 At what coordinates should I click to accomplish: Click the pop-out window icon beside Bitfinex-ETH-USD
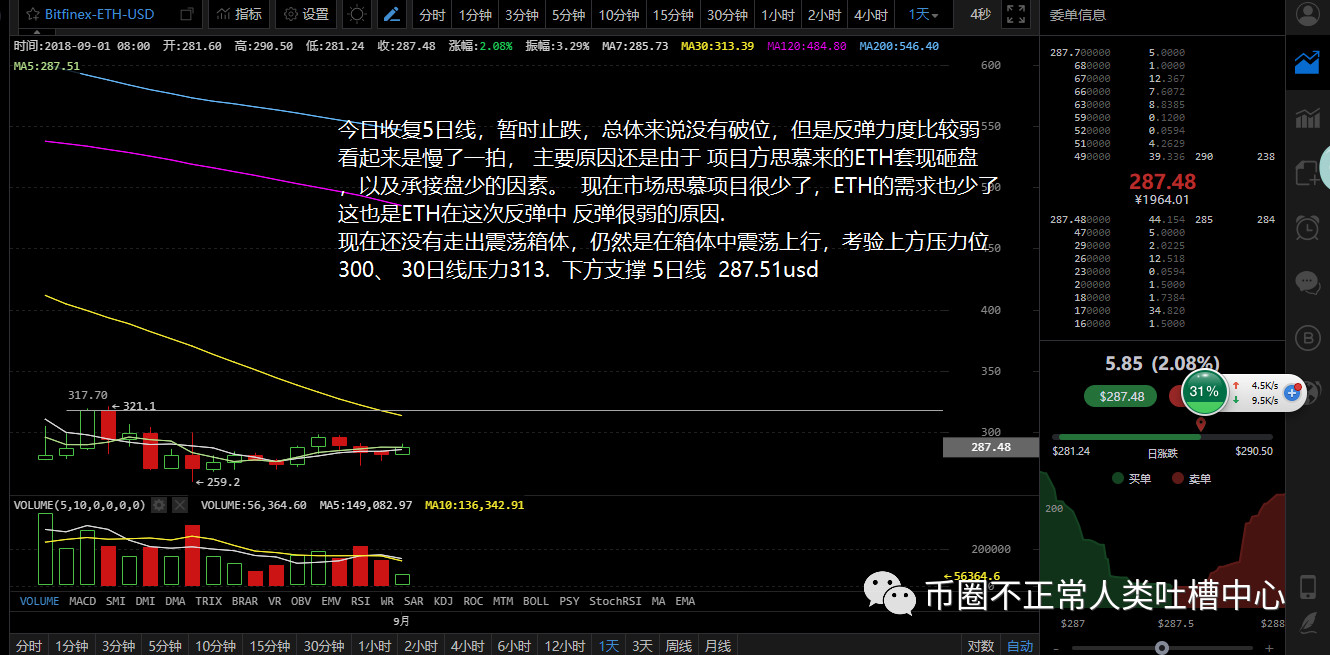tap(186, 15)
